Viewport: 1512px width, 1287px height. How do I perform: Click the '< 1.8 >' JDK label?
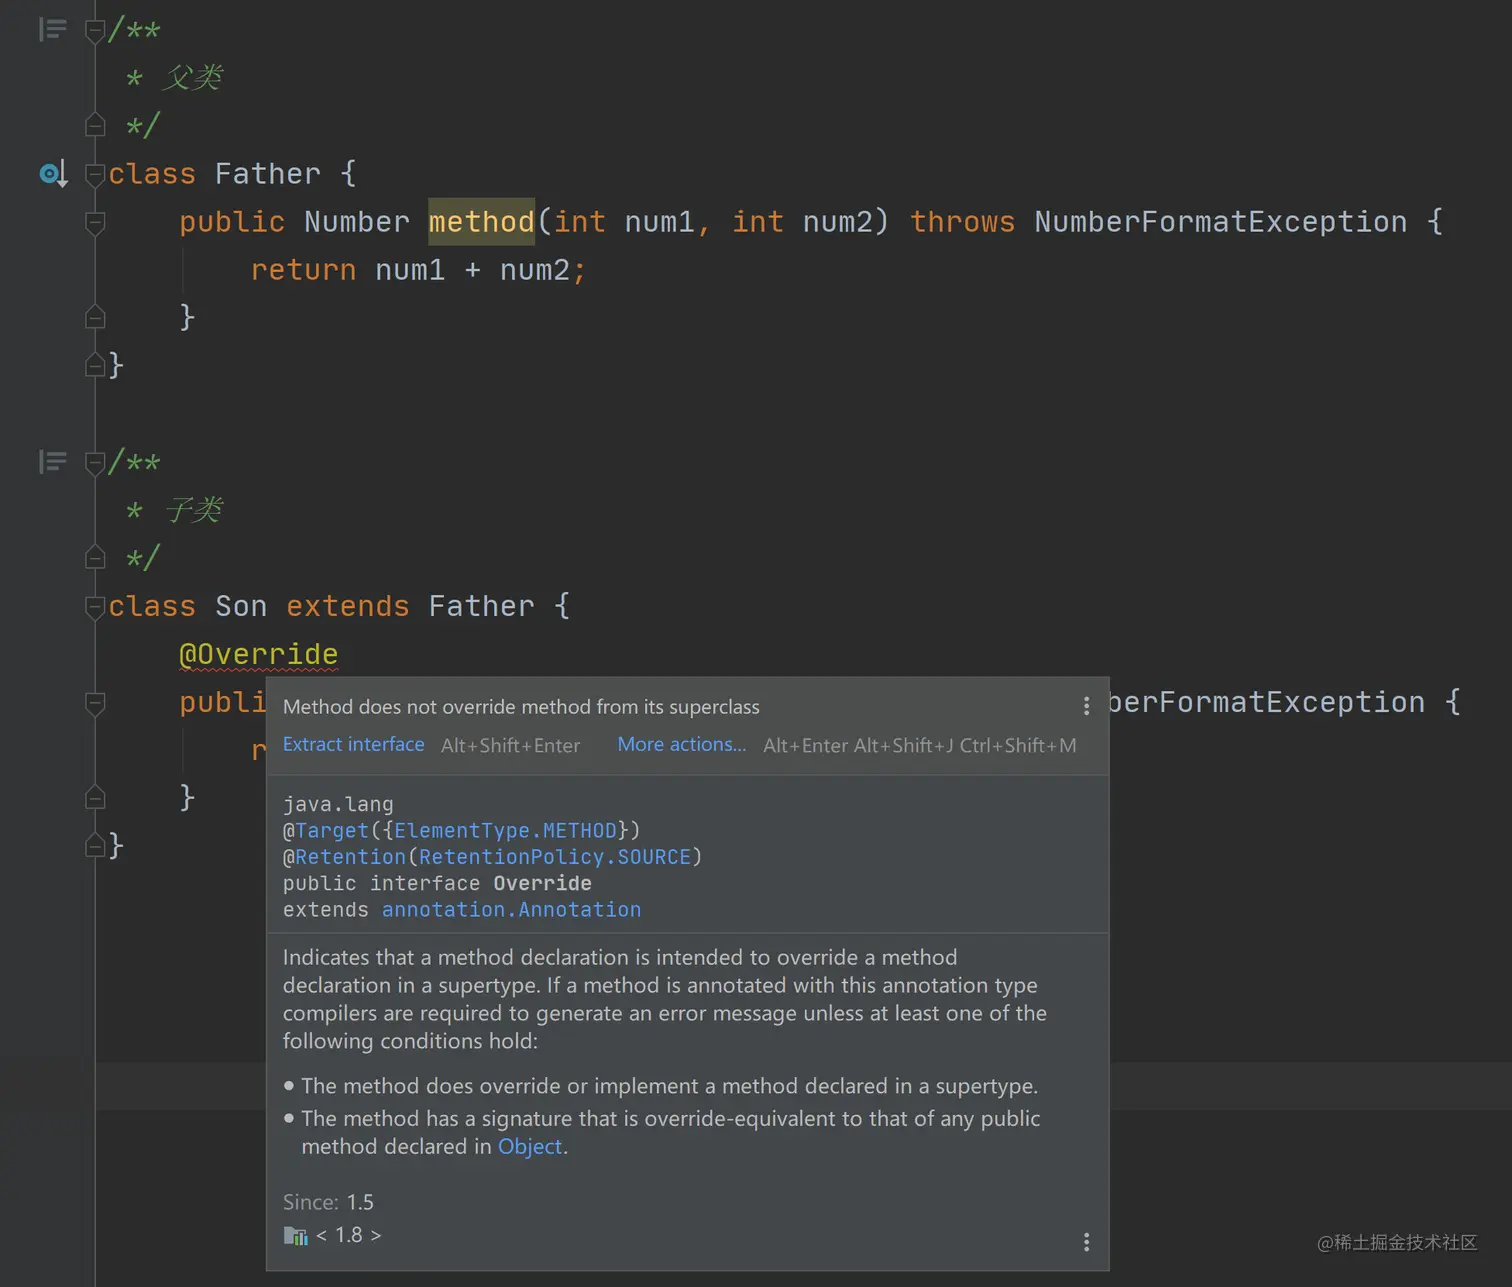(348, 1235)
